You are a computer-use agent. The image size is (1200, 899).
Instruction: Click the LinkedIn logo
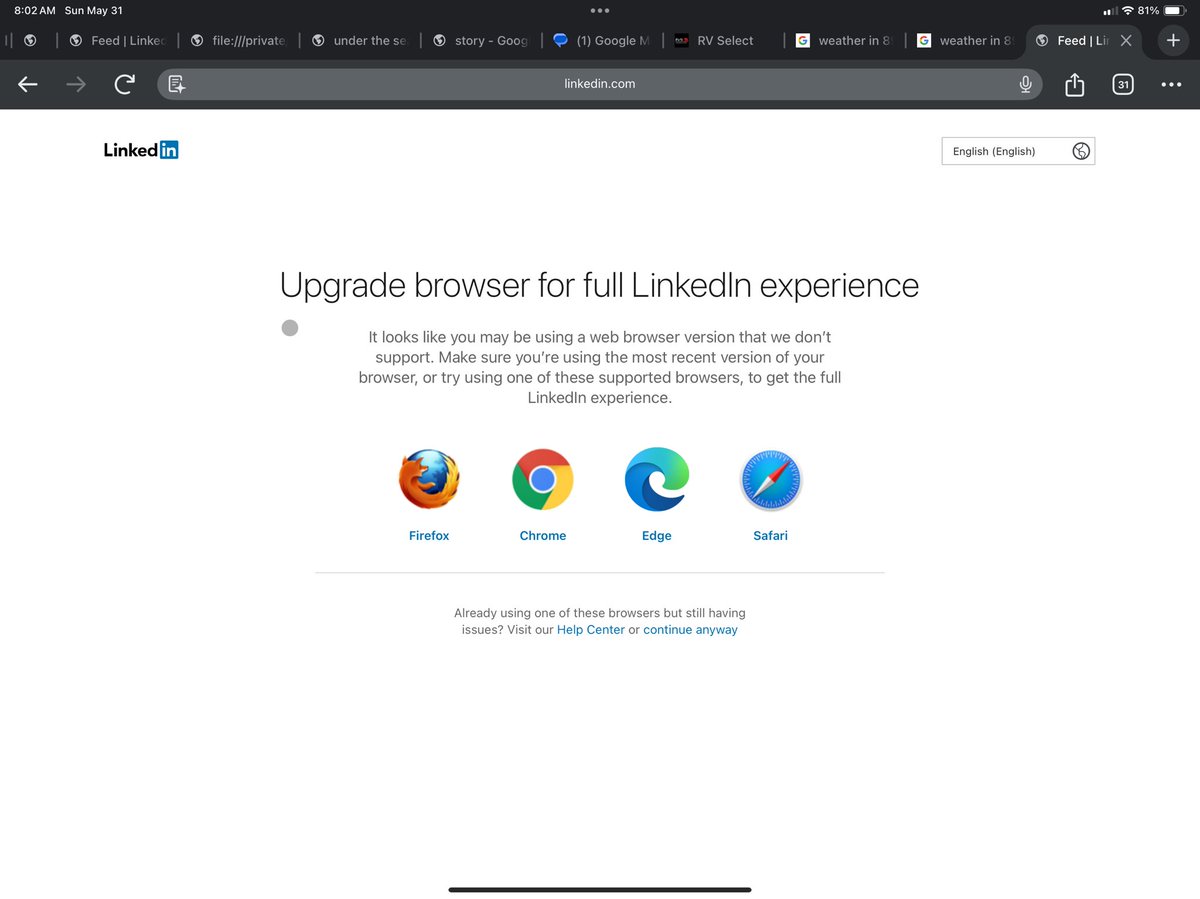coord(141,150)
